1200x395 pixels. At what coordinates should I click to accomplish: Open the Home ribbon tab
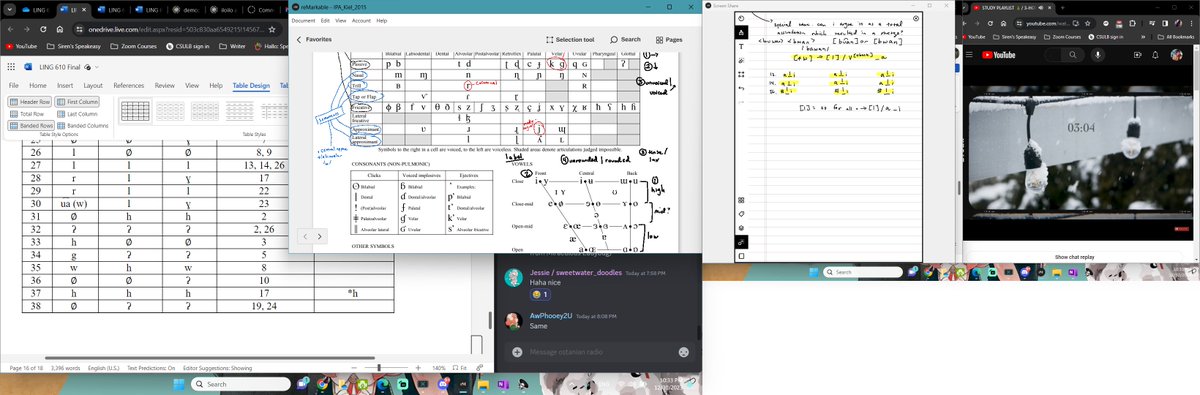point(39,86)
